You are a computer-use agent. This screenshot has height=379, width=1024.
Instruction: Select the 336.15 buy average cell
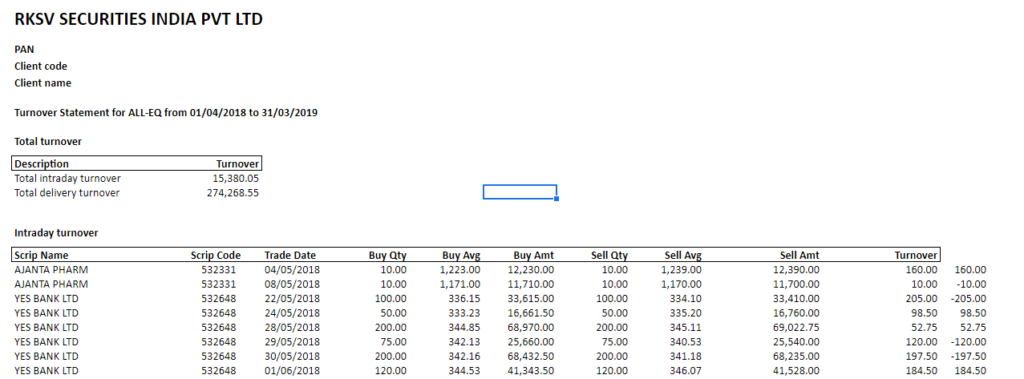click(465, 298)
